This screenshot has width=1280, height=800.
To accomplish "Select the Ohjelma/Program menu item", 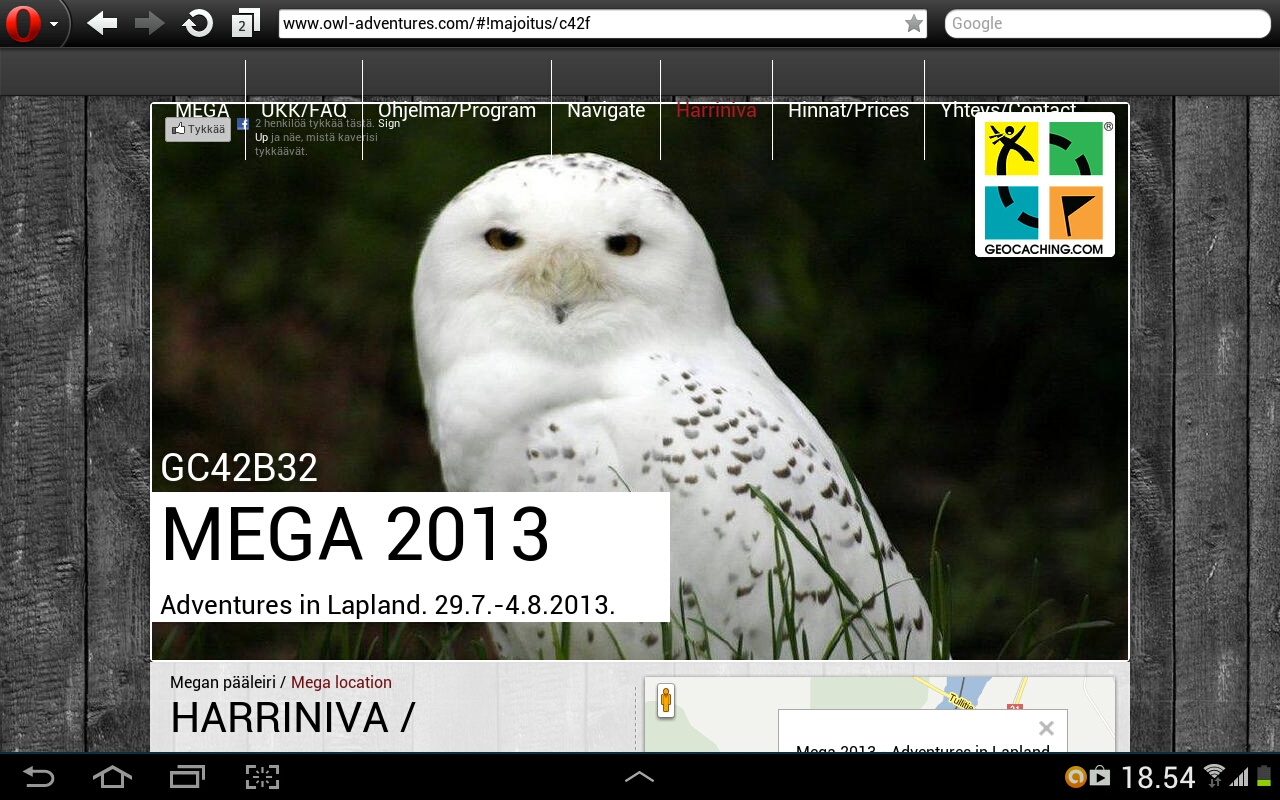I will 456,110.
